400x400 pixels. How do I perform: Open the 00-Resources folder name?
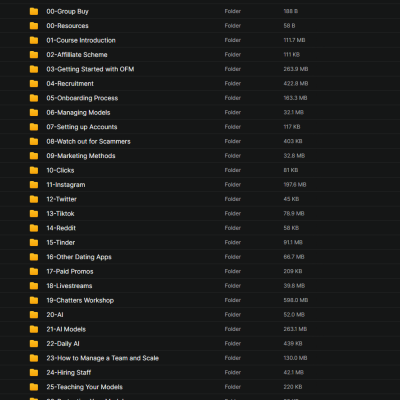67,26
